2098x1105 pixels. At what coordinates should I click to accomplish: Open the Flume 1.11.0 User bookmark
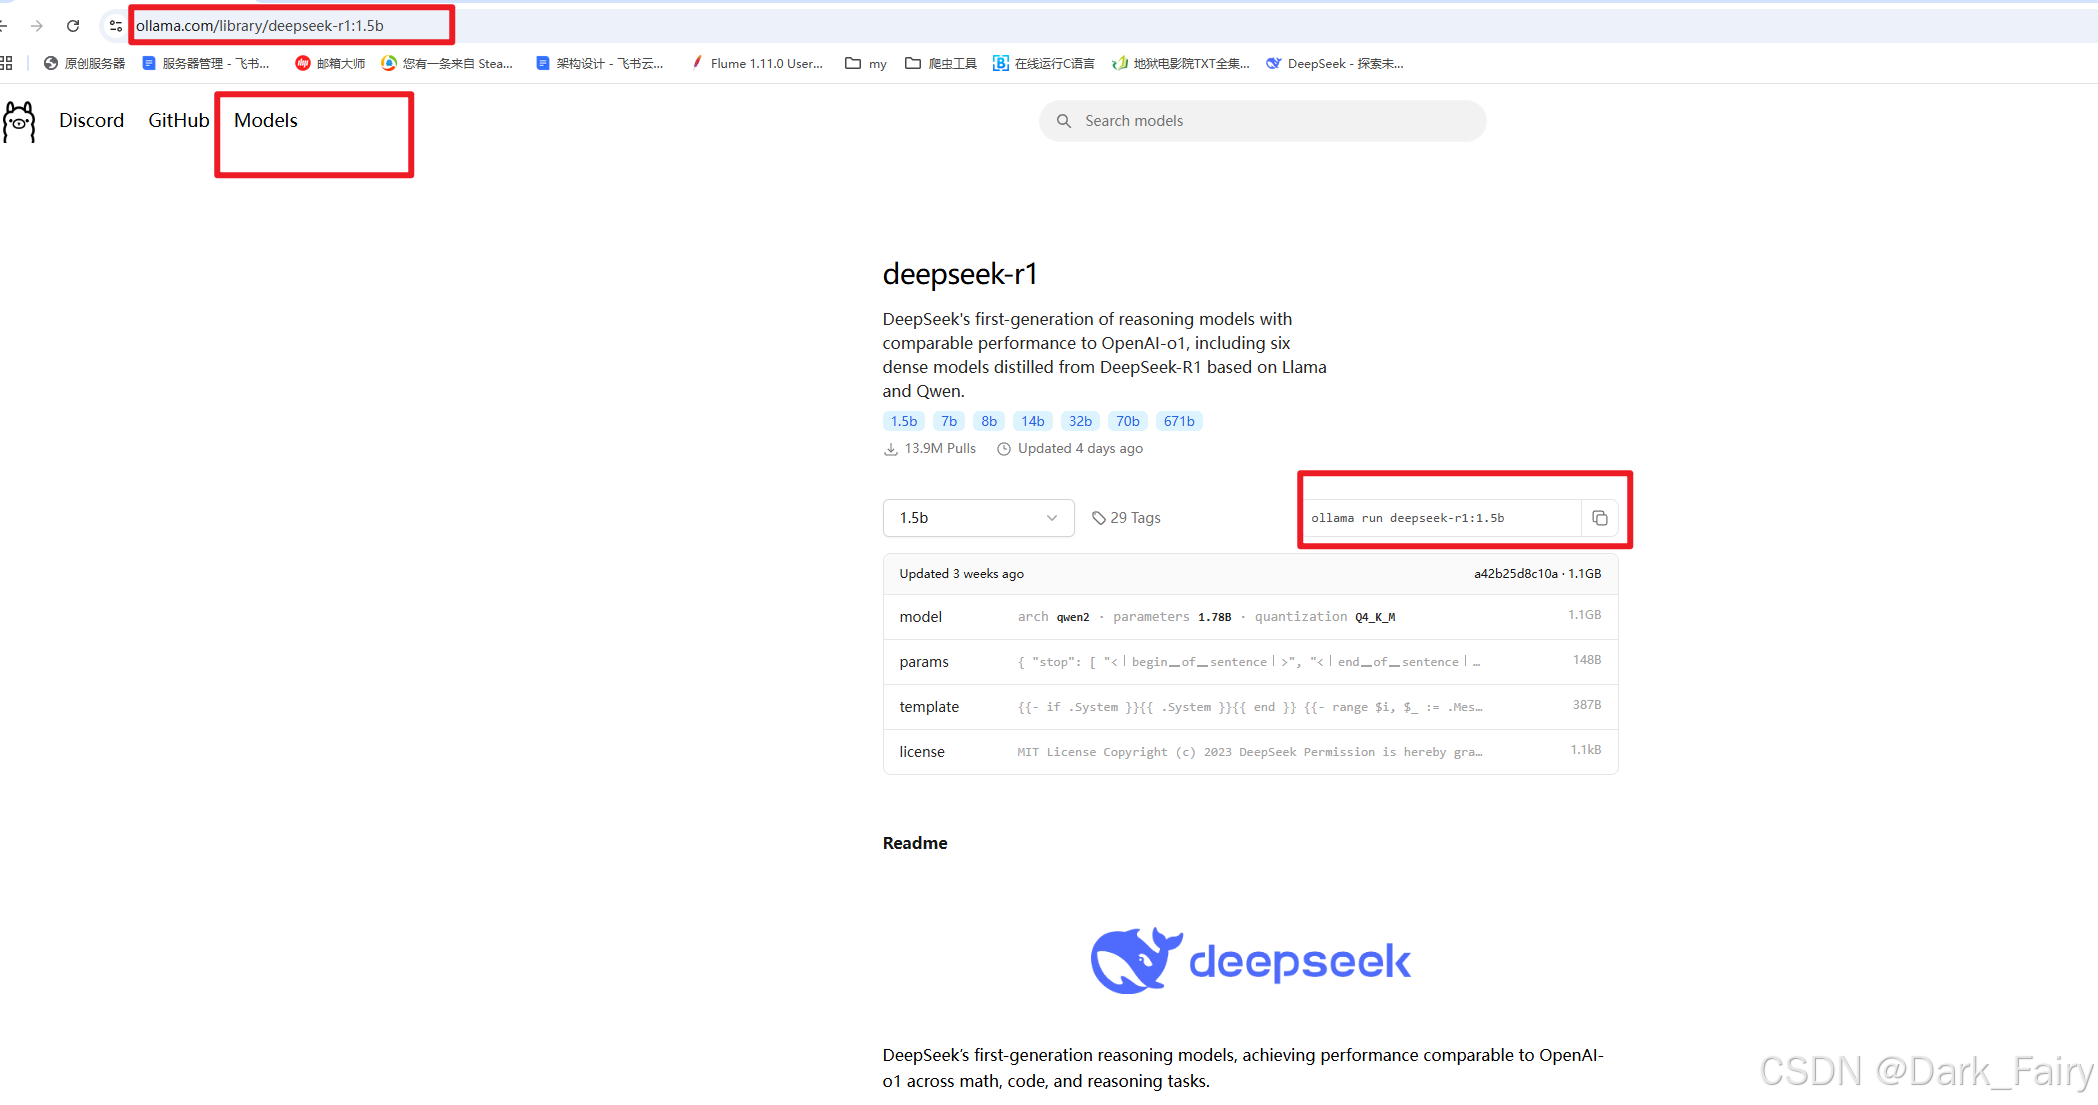coord(757,63)
